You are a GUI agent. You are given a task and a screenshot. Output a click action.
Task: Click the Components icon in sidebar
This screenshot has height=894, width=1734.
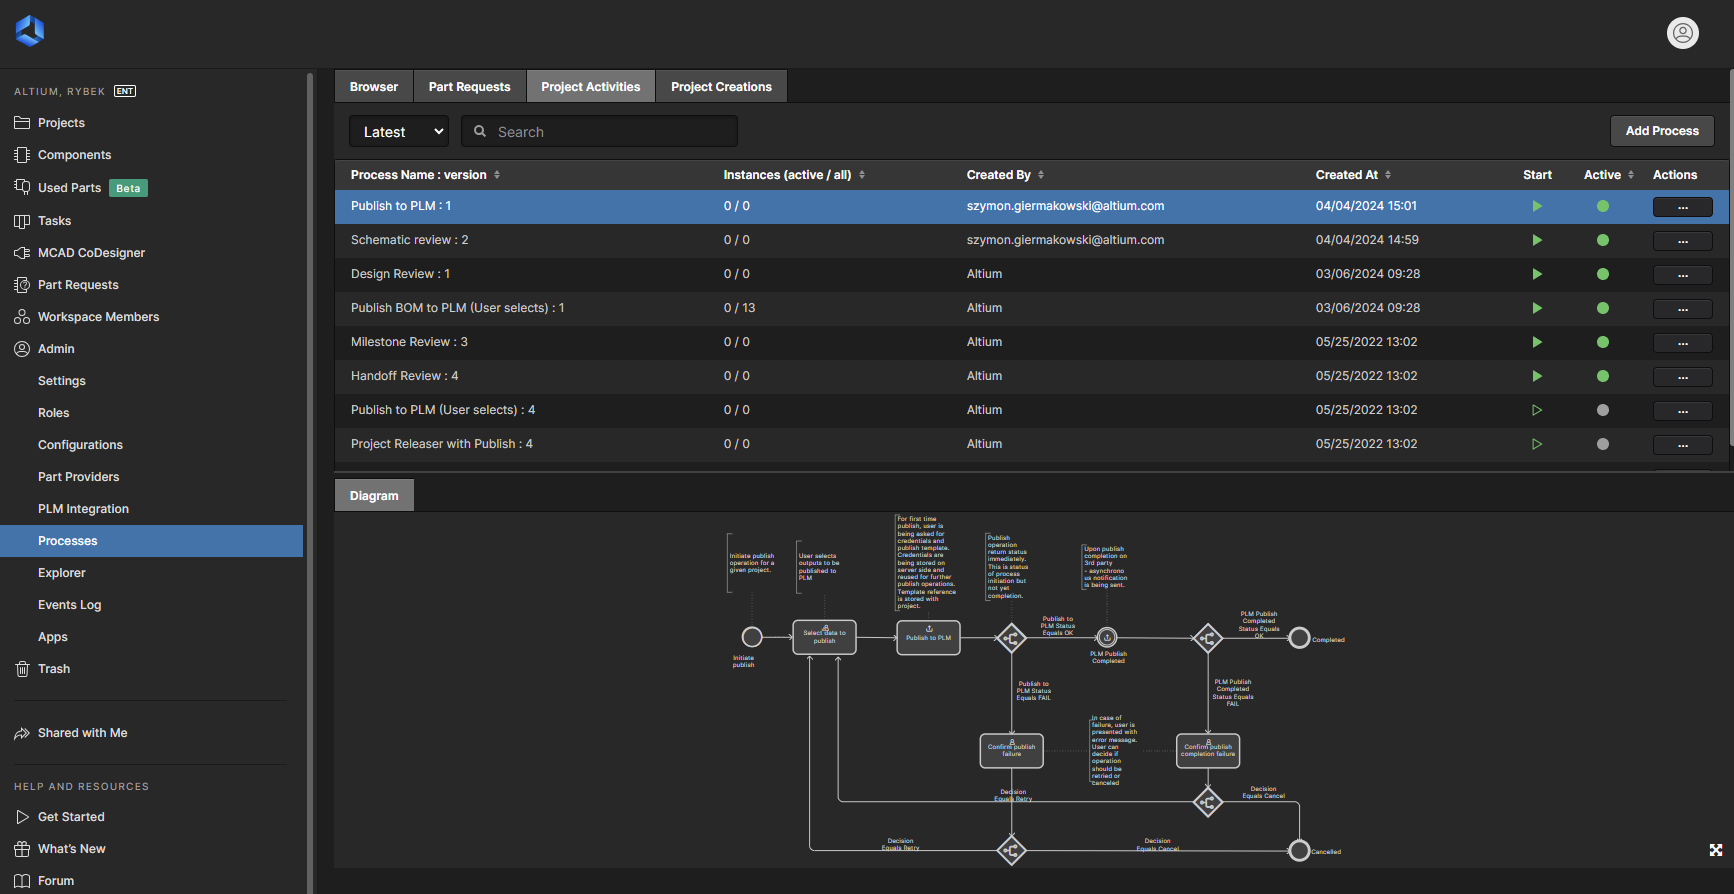click(x=22, y=155)
